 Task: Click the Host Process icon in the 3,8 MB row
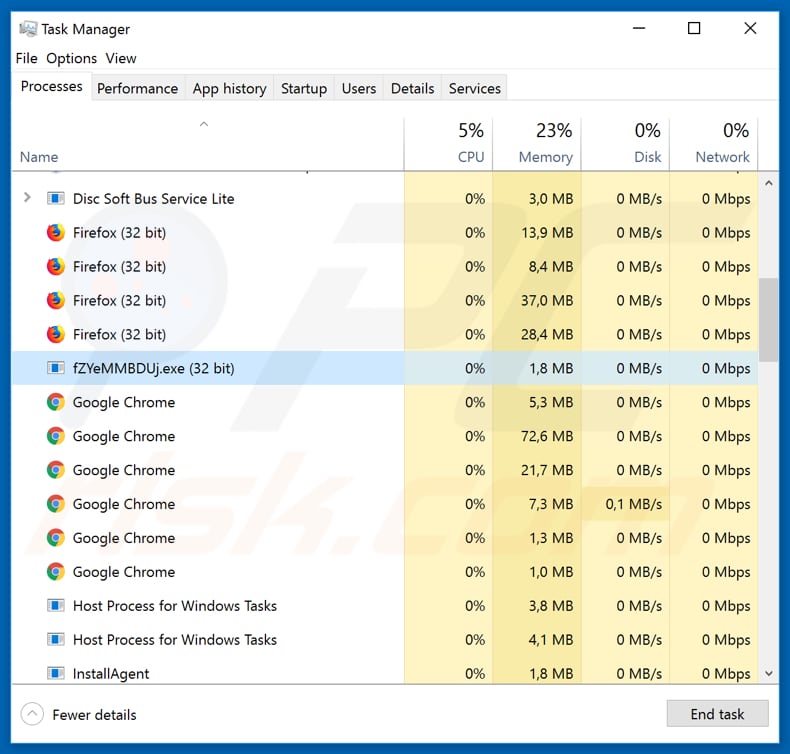click(x=55, y=605)
